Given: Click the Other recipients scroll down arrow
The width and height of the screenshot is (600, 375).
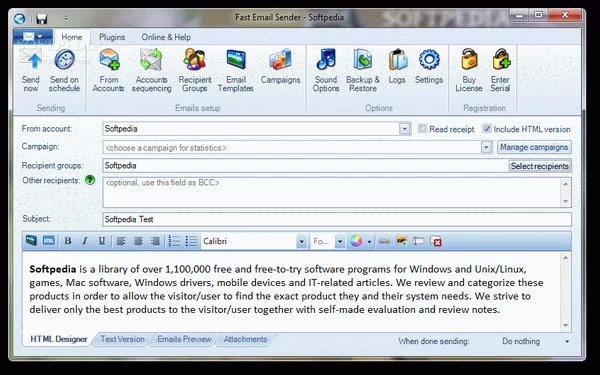Looking at the screenshot, I should coord(566,202).
